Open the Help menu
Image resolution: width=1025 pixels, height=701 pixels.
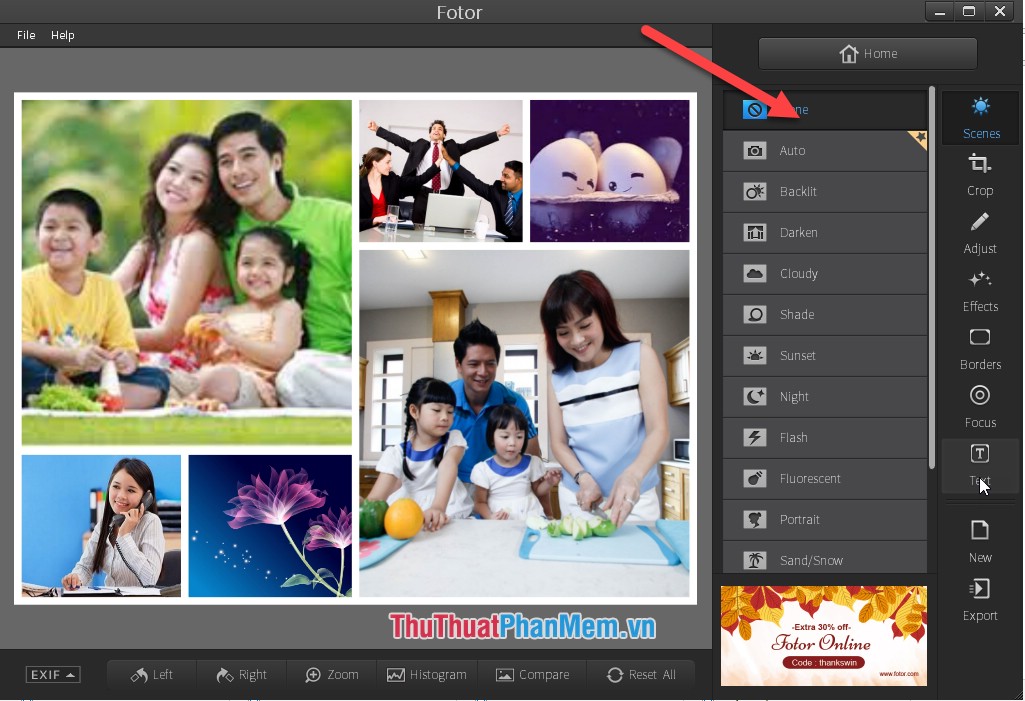(63, 34)
